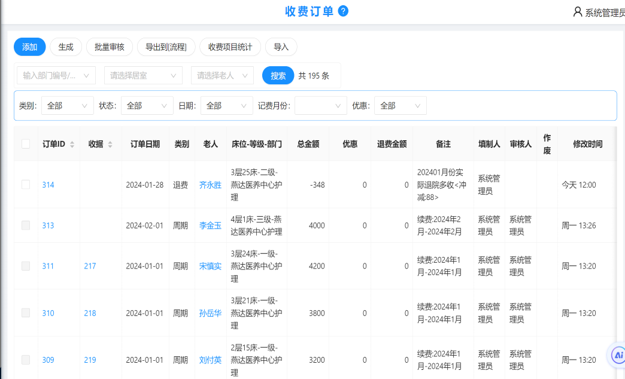
Task: Sort the 收据 column with its sort arrows
Action: [x=110, y=144]
